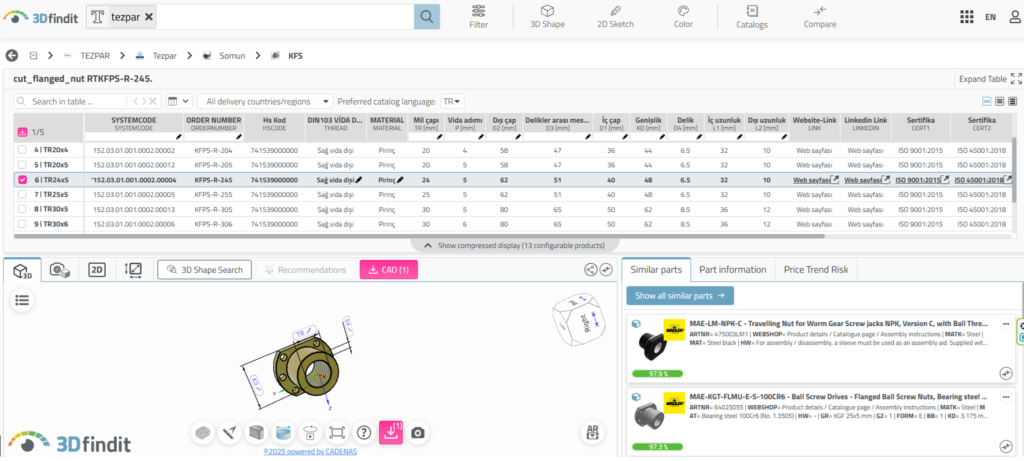Click Expand Table
This screenshot has height=461, width=1024.
989,79
